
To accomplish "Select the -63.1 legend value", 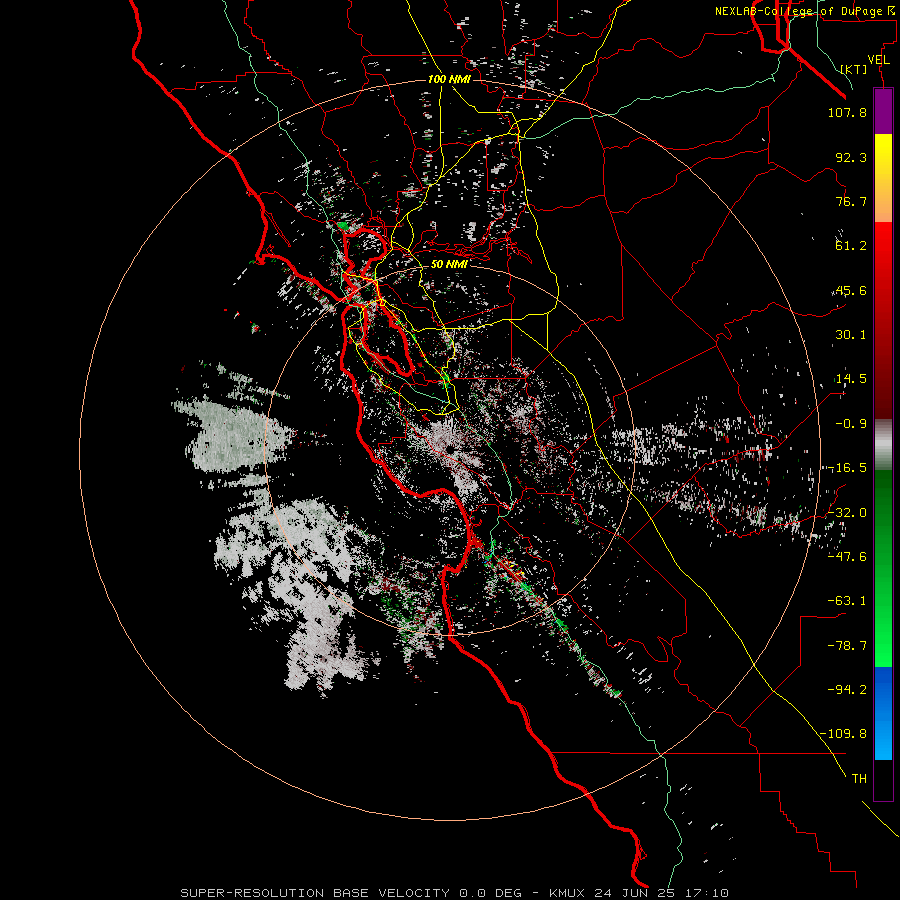I will 847,601.
